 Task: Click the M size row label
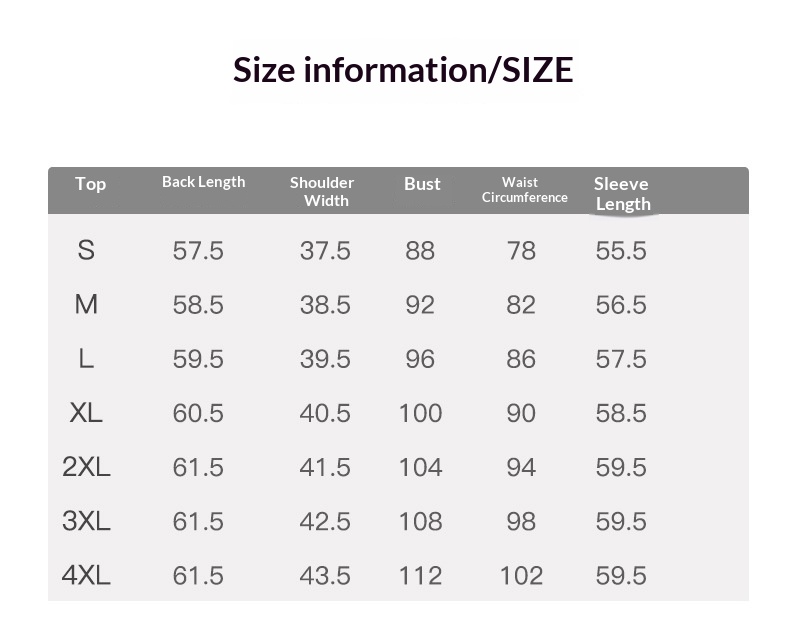[x=86, y=304]
